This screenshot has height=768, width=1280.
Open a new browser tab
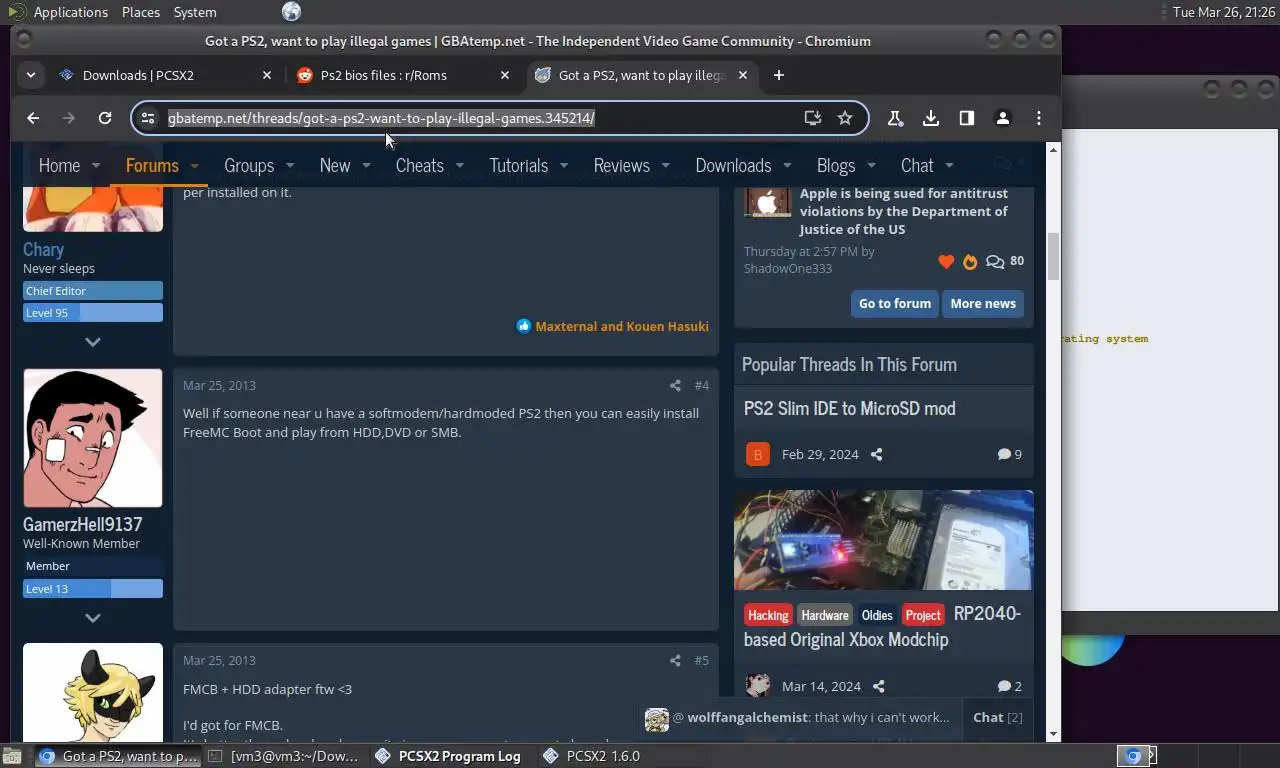click(779, 75)
